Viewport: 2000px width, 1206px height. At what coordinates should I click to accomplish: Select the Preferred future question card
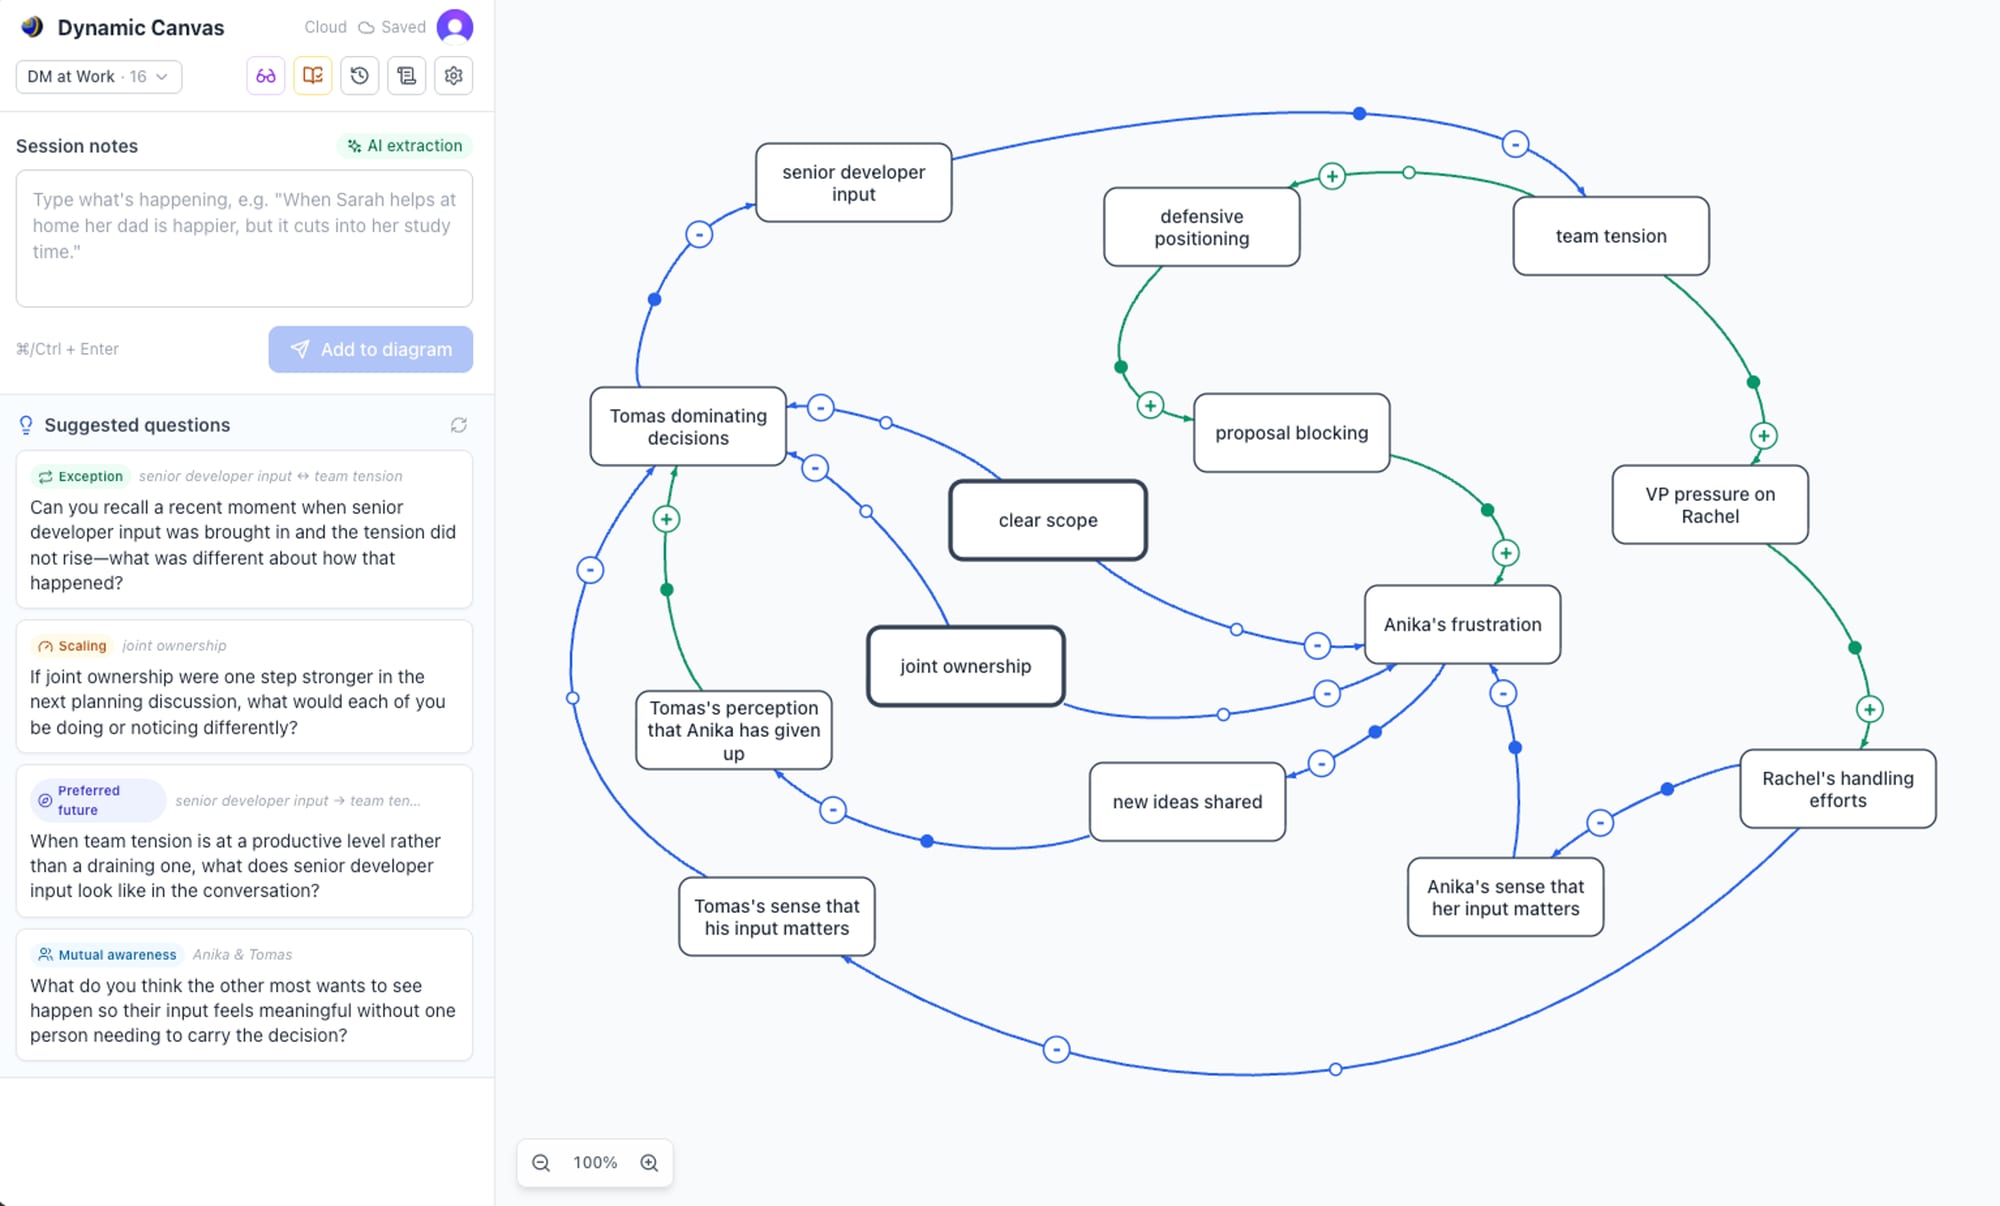click(x=244, y=841)
